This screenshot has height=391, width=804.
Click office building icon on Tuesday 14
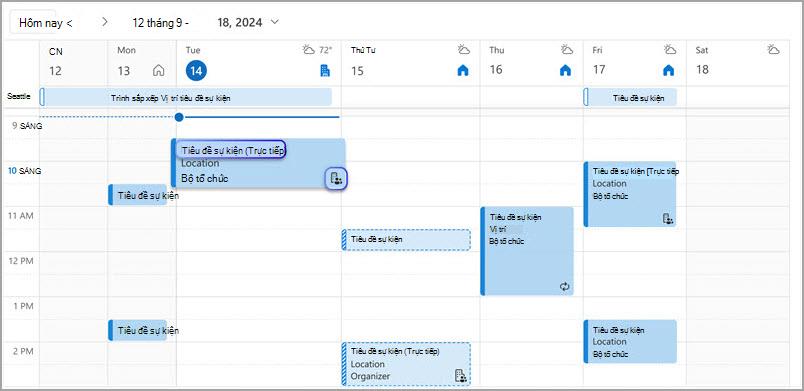click(x=325, y=71)
